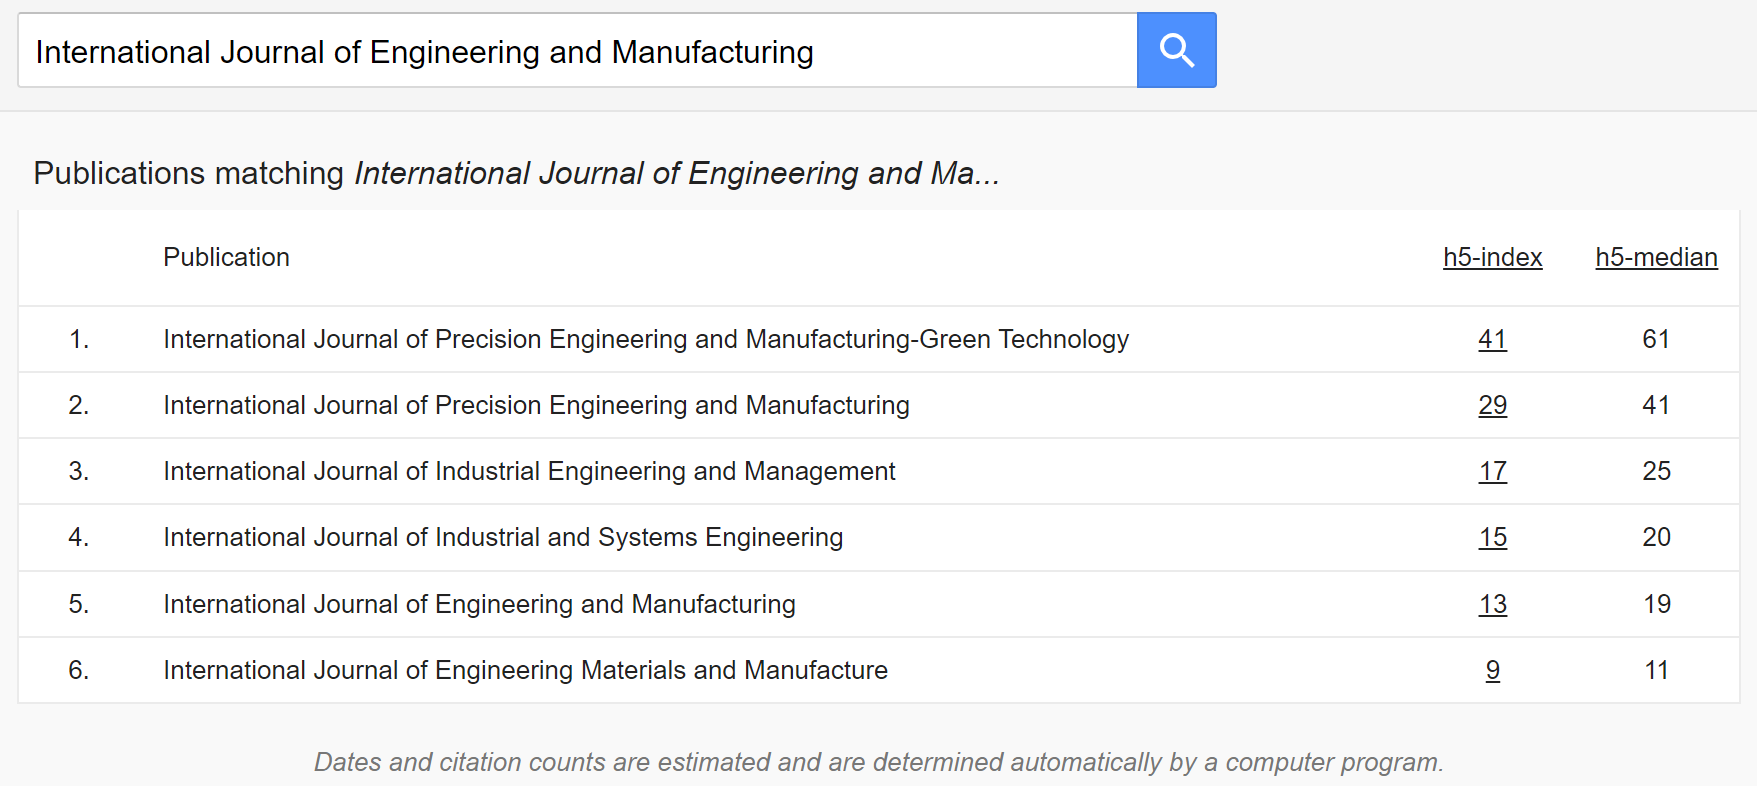Open h5-index 15 for Industrial and Systems Engineering
Viewport: 1757px width, 786px height.
1492,537
